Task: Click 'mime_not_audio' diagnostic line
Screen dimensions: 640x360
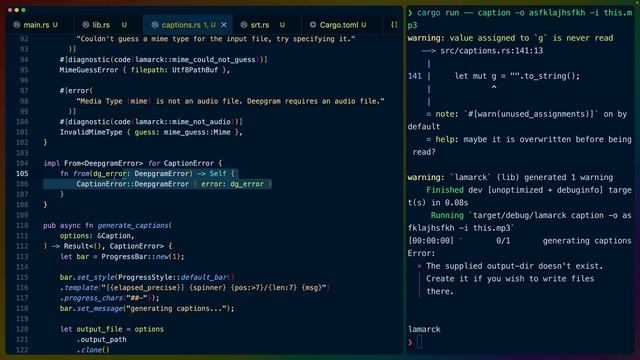Action: click(151, 122)
